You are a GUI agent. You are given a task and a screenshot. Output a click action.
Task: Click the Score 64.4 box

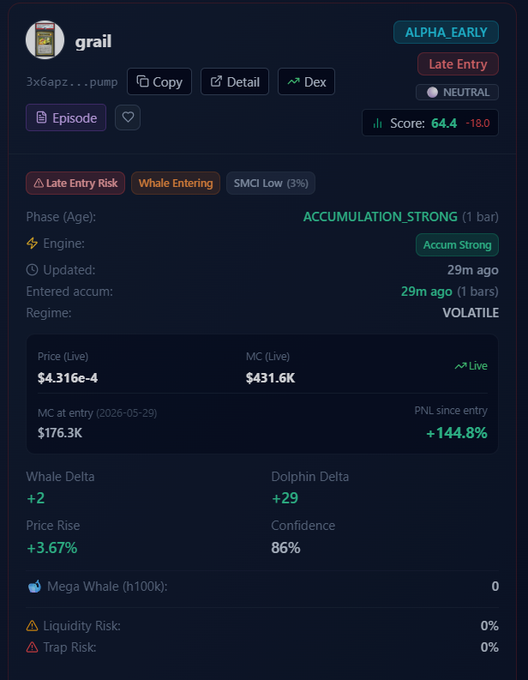(430, 123)
